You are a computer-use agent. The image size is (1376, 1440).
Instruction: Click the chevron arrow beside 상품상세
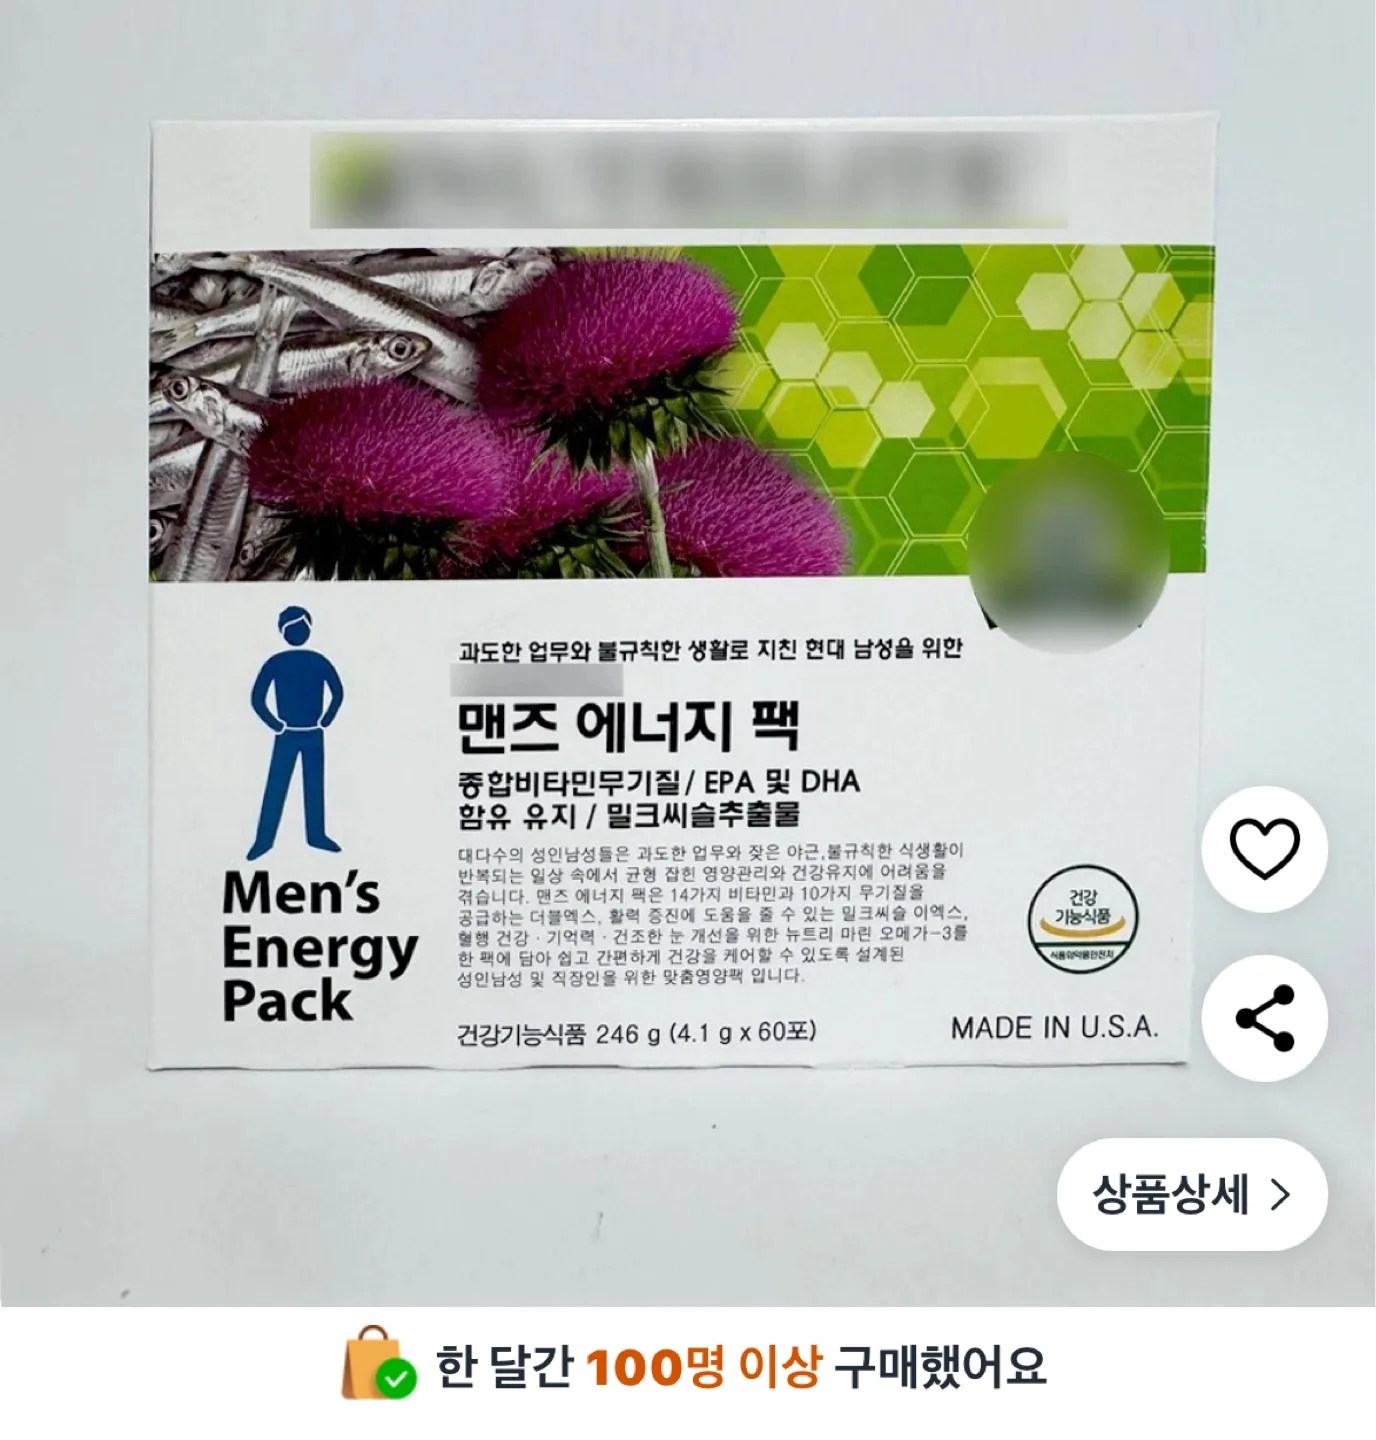(x=1280, y=1194)
